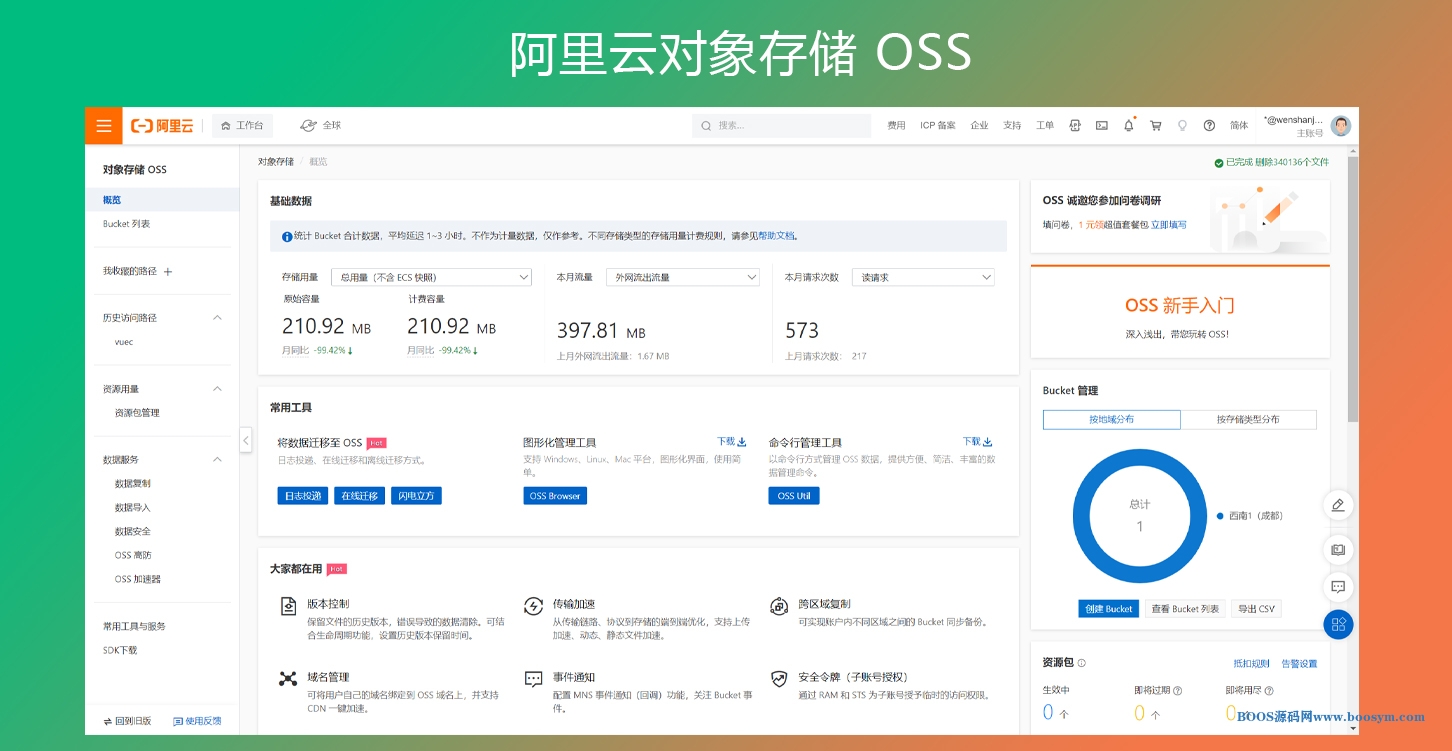Click the 创建 Bucket button

[1109, 609]
